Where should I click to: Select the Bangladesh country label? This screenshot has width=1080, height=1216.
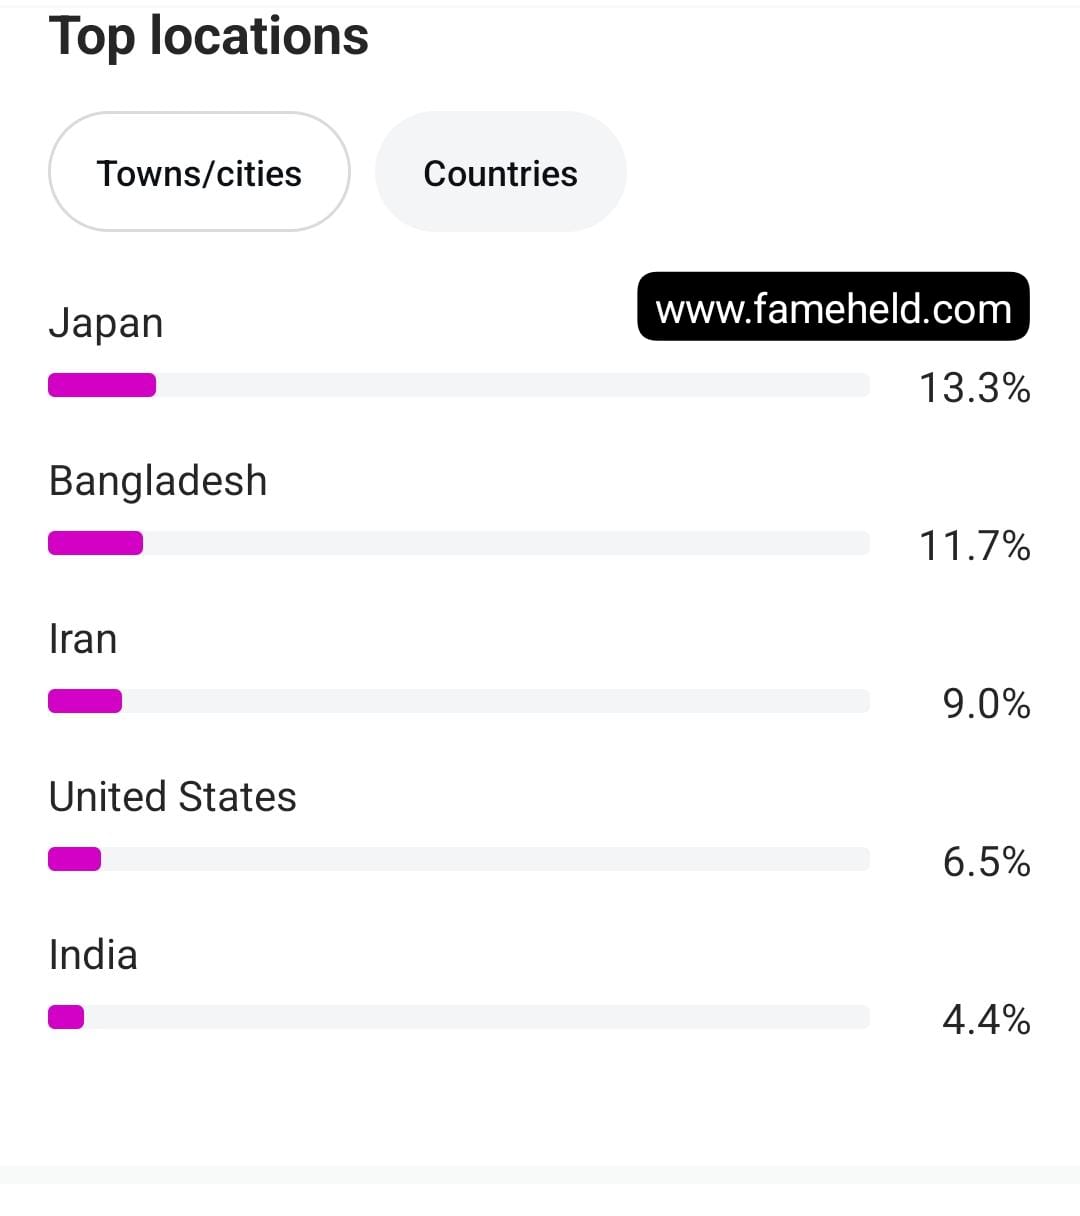coord(158,481)
